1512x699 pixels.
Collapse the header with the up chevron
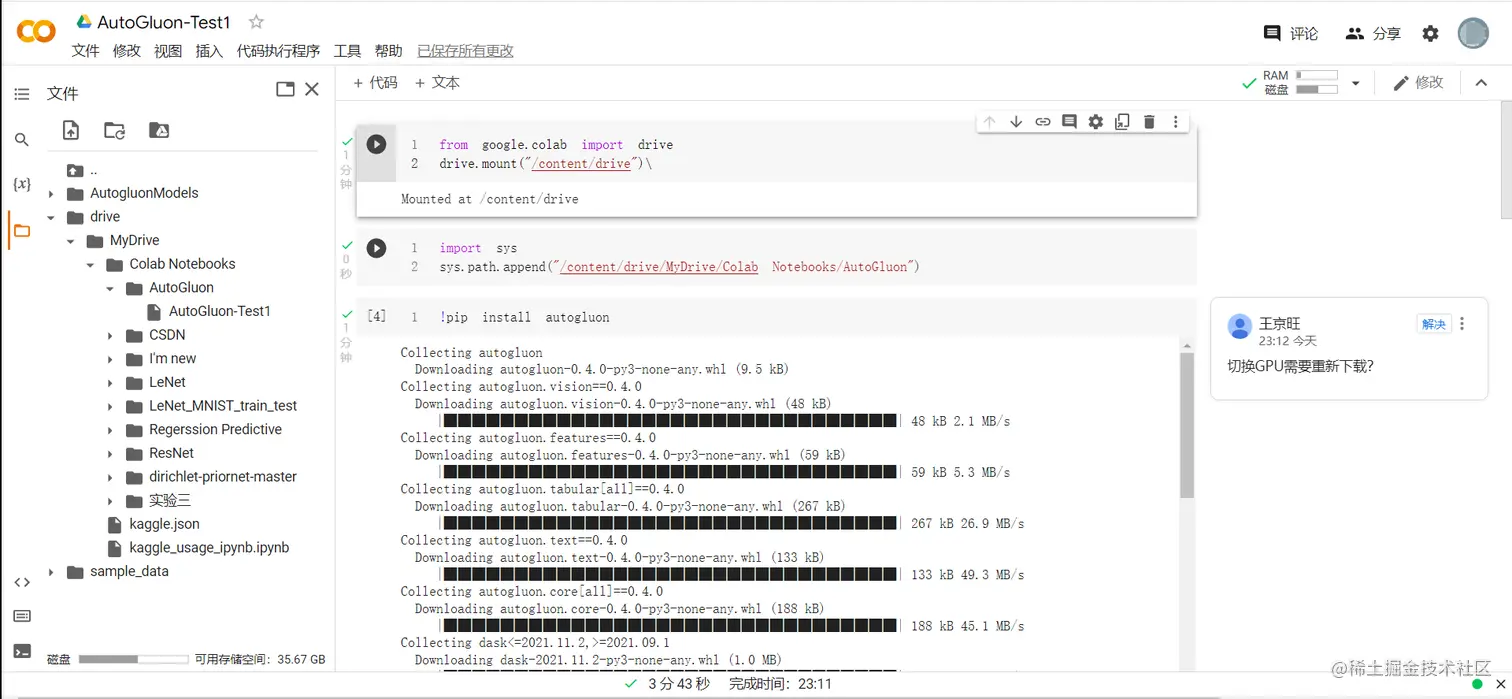click(x=1482, y=83)
